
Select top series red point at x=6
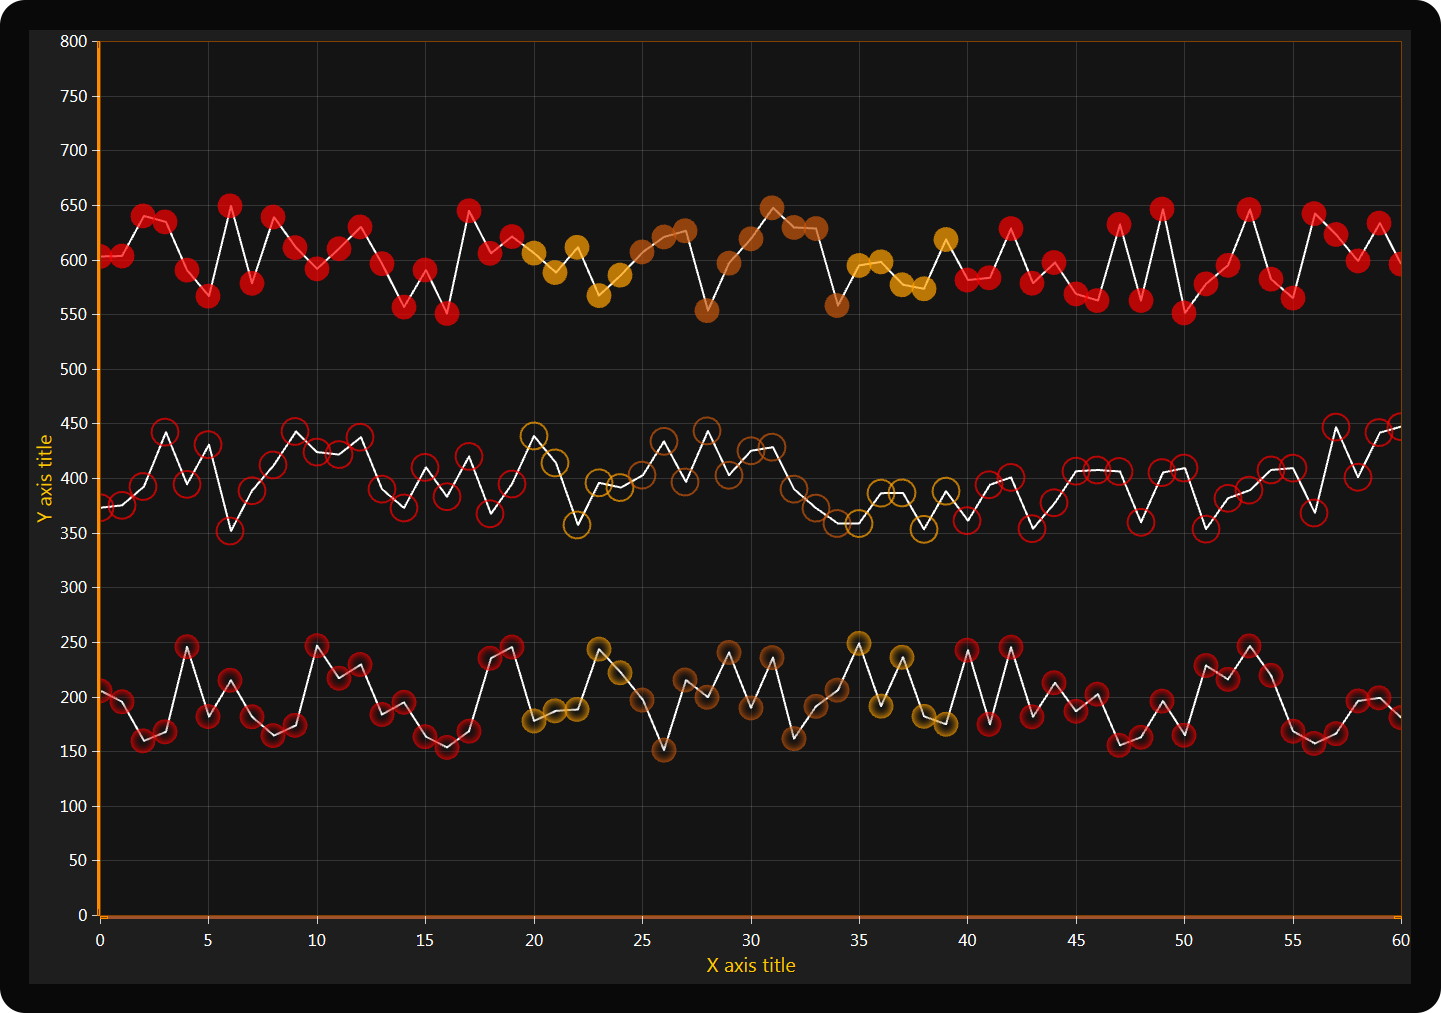coord(230,206)
